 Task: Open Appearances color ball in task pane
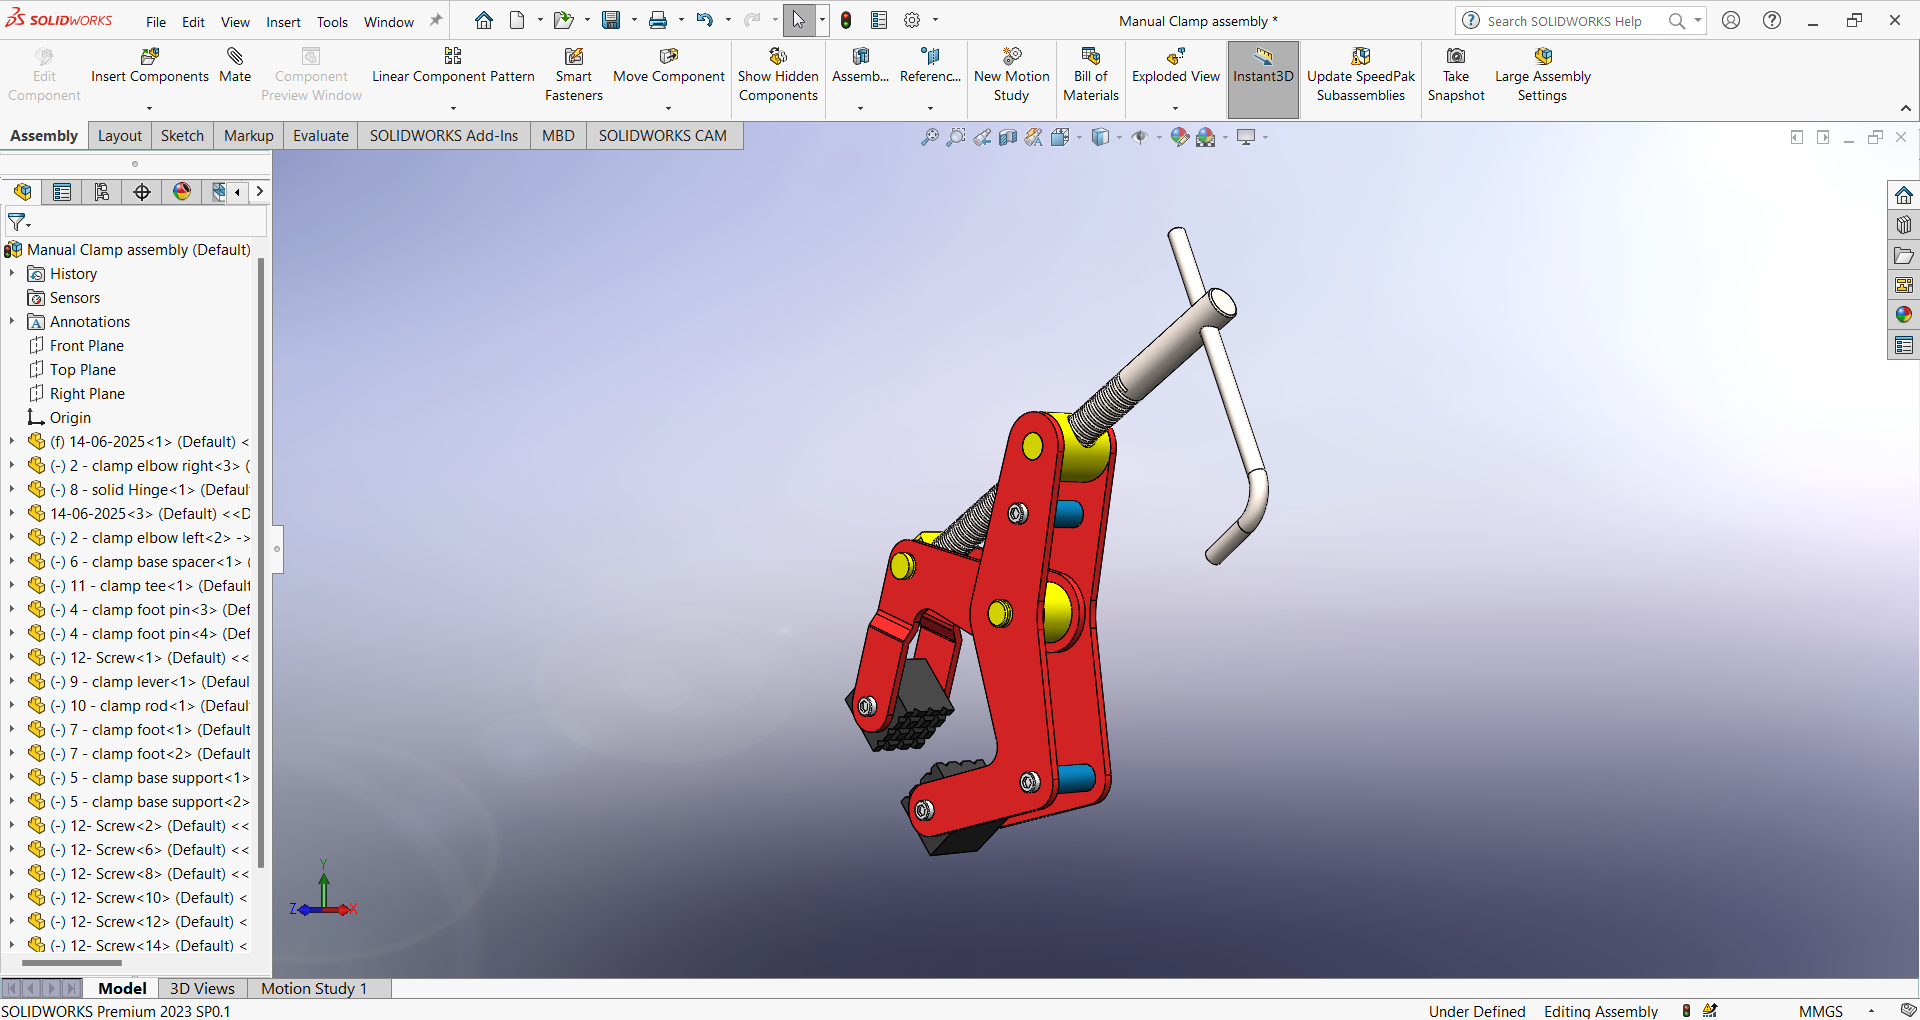(x=1904, y=315)
